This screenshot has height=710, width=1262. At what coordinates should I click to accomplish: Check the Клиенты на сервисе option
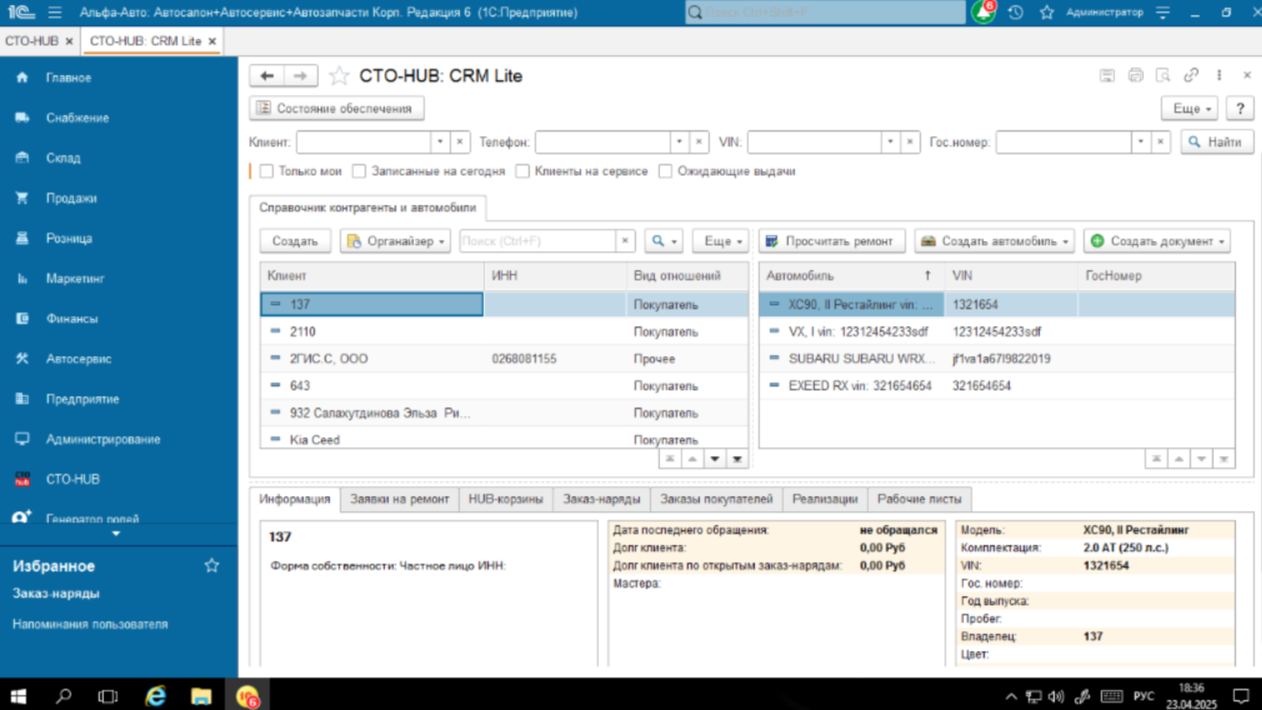pos(522,171)
